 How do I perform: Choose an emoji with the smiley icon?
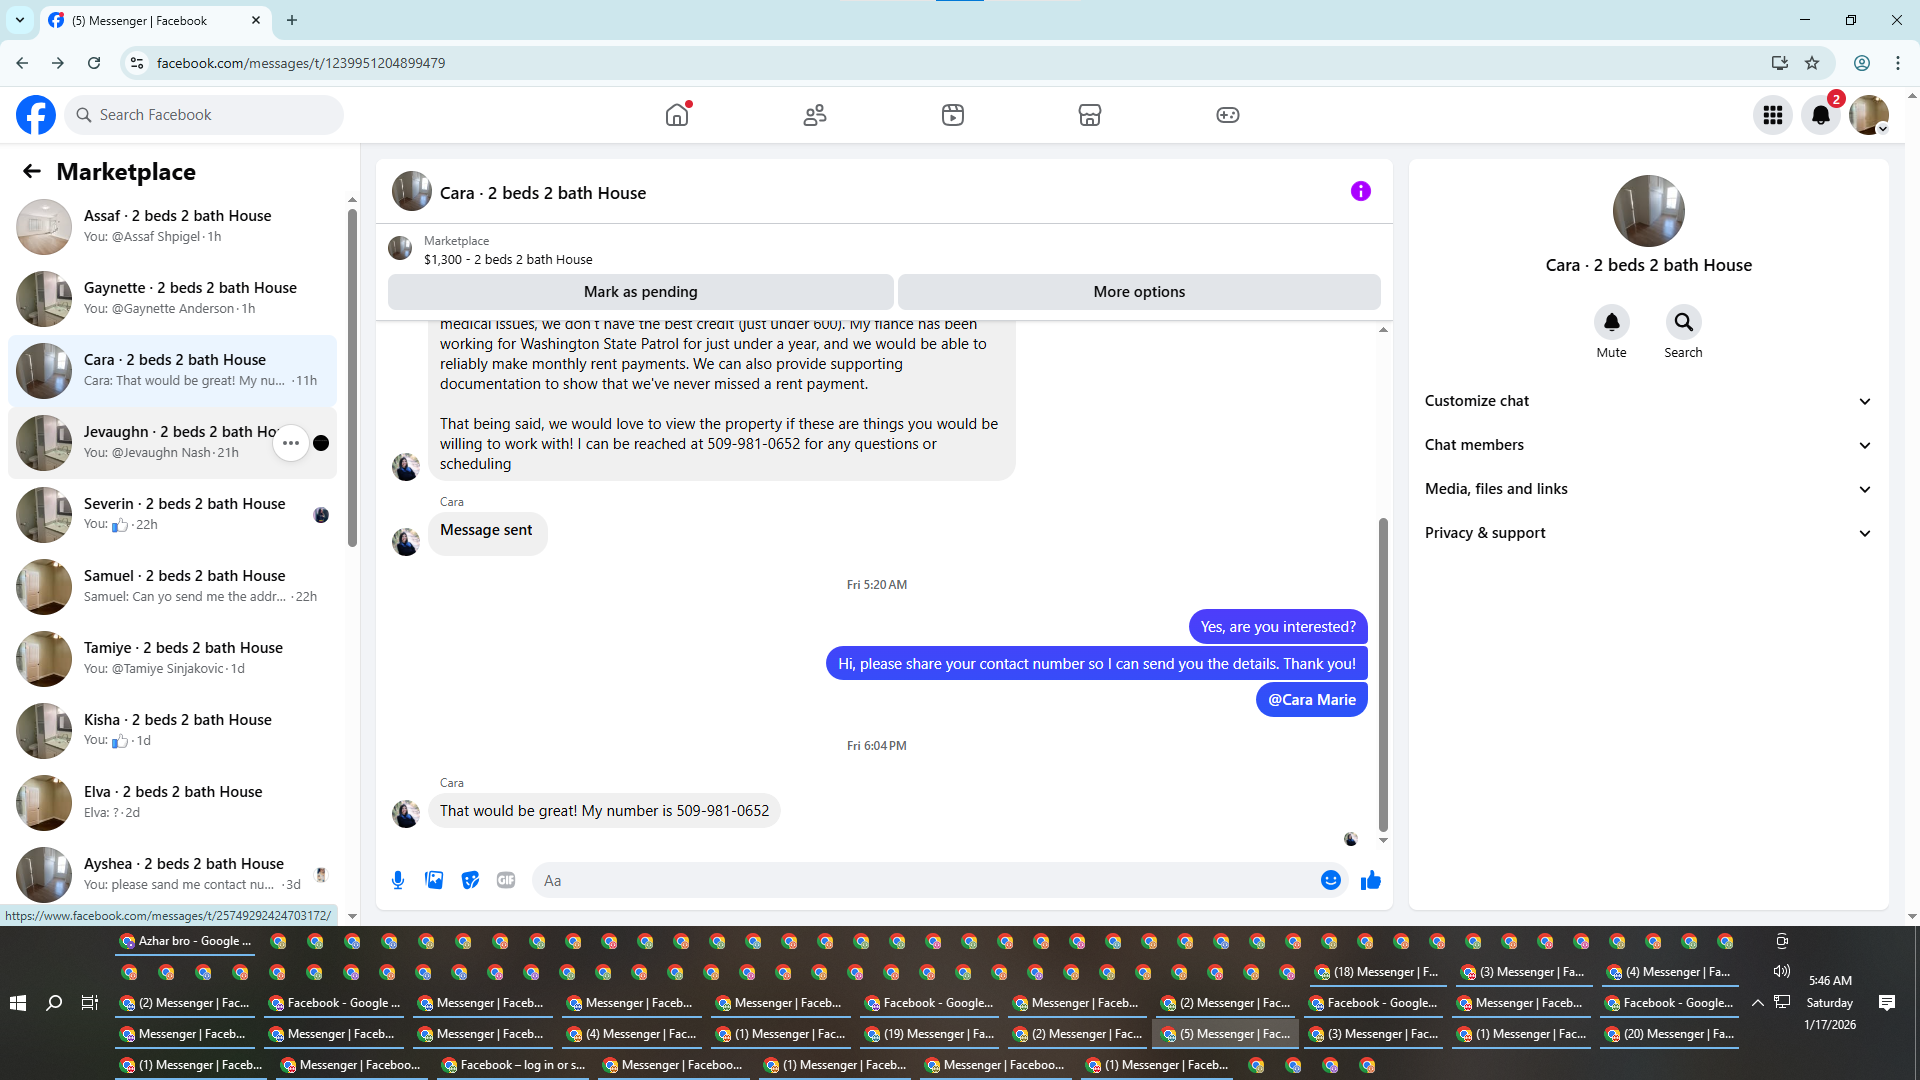click(x=1330, y=880)
